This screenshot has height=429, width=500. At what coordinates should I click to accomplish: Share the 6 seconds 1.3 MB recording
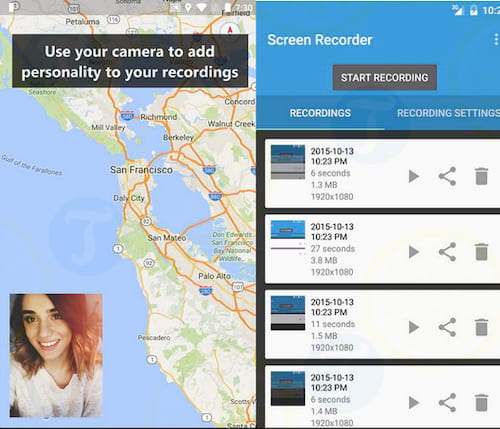(447, 176)
